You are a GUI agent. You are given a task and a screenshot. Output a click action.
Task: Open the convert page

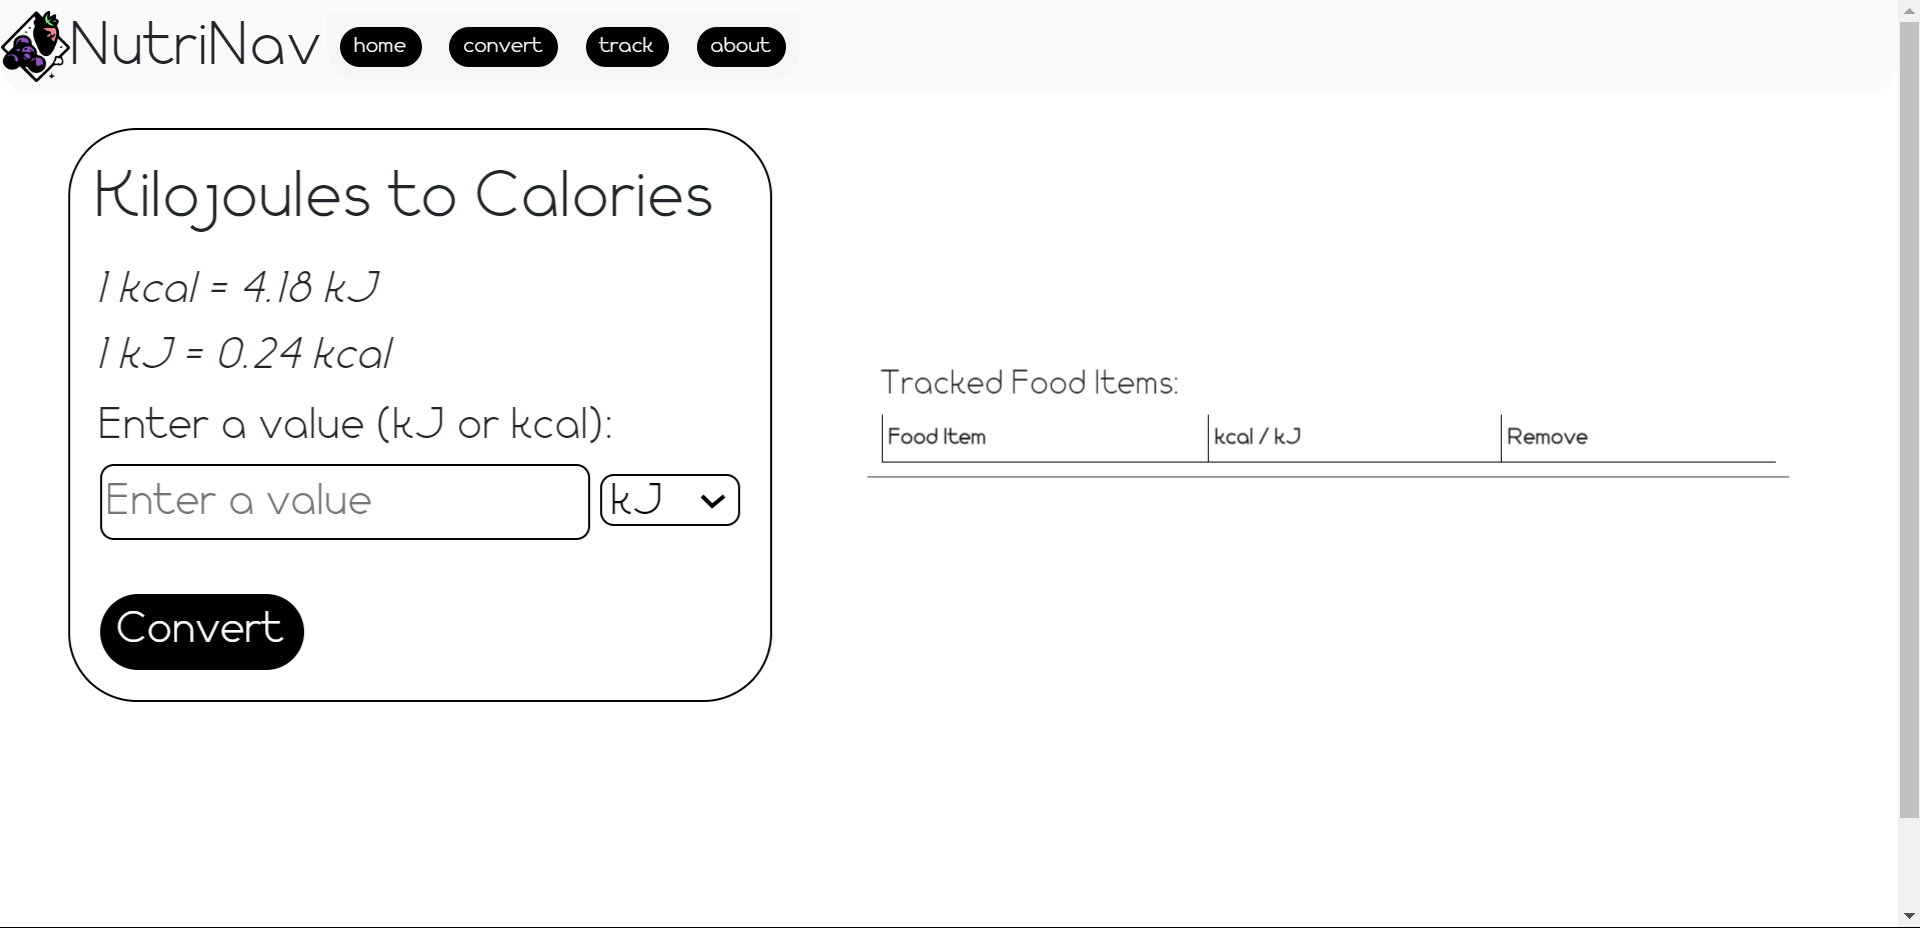pyautogui.click(x=503, y=46)
